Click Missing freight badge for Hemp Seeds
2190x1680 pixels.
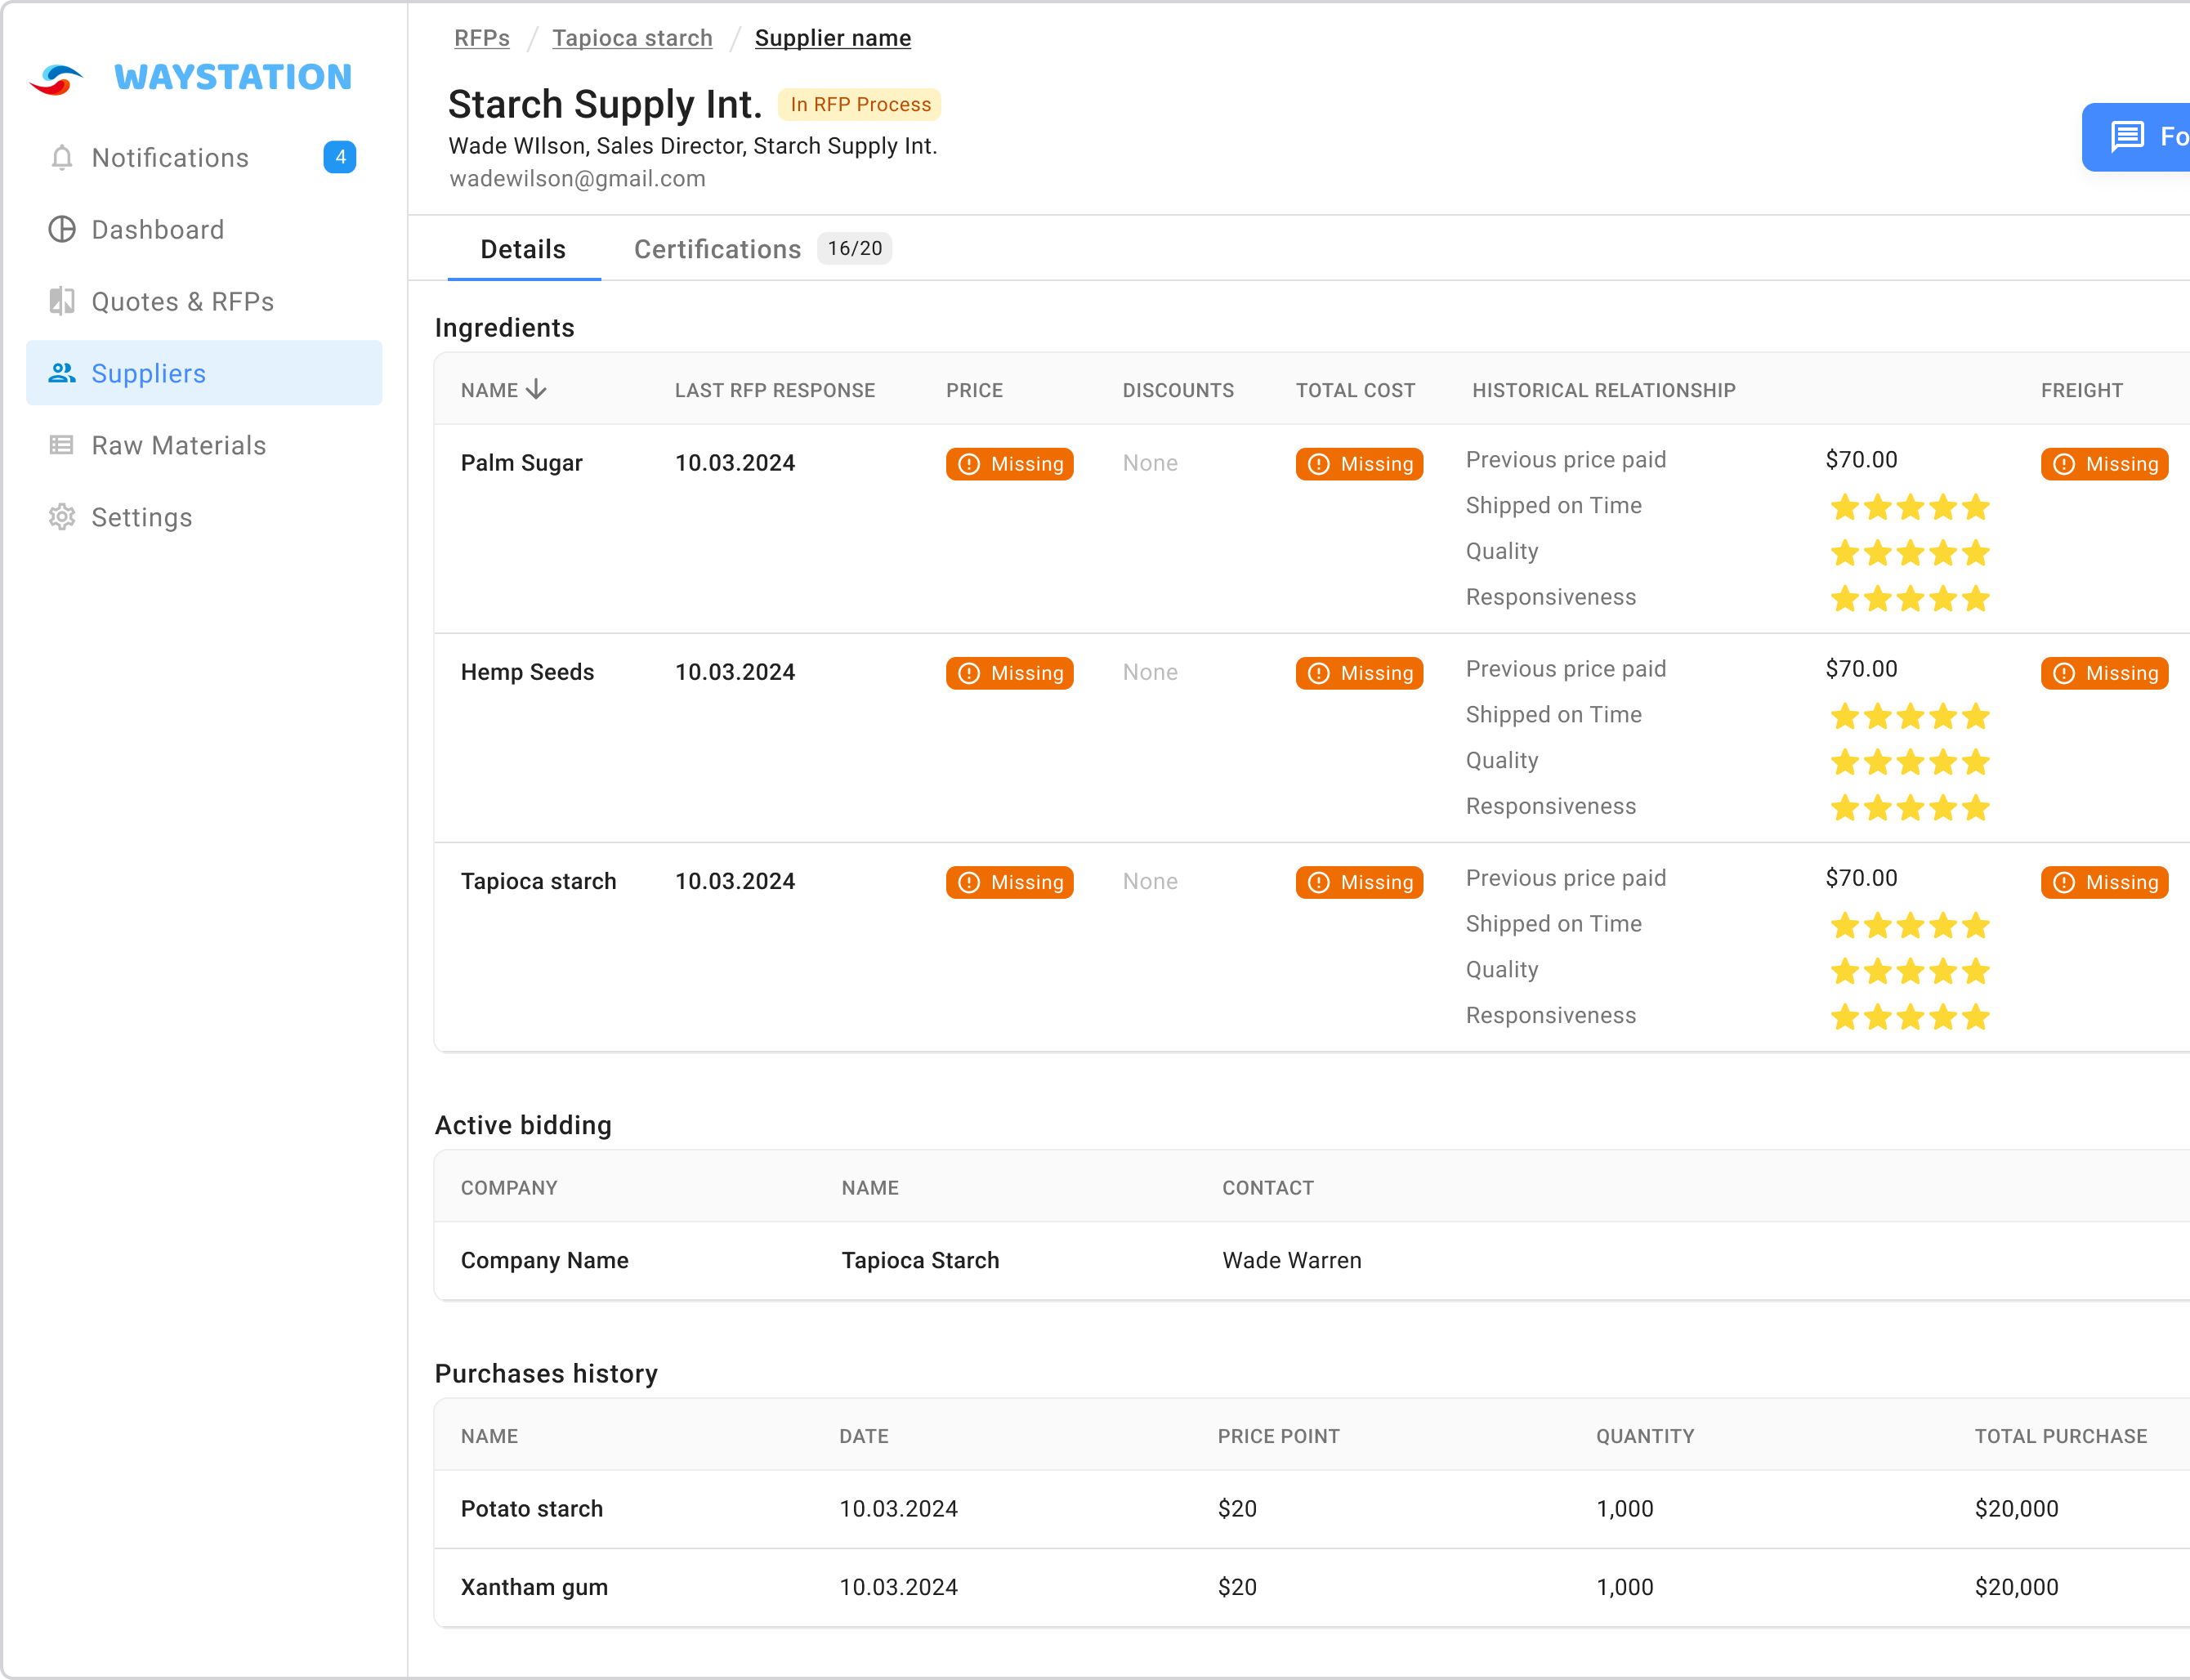click(x=2104, y=673)
